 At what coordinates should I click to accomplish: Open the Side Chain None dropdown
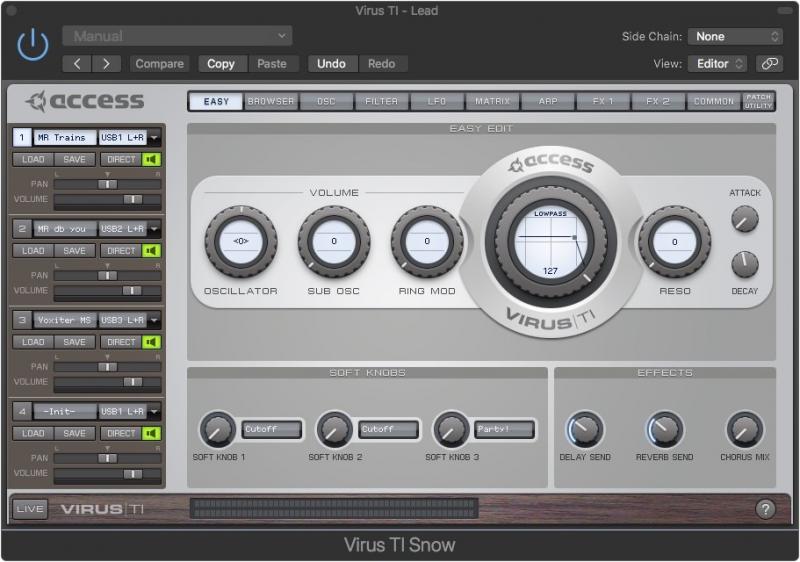click(x=735, y=36)
